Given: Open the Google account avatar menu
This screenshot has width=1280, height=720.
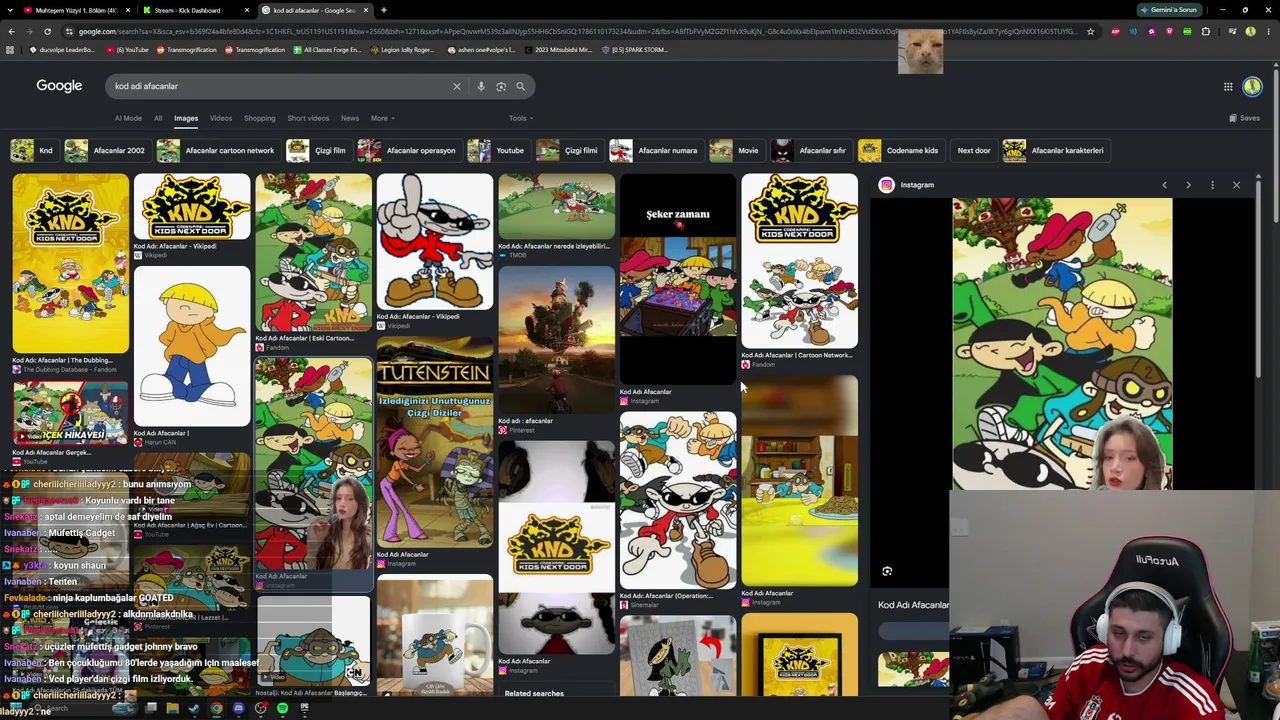Looking at the screenshot, I should (1252, 87).
